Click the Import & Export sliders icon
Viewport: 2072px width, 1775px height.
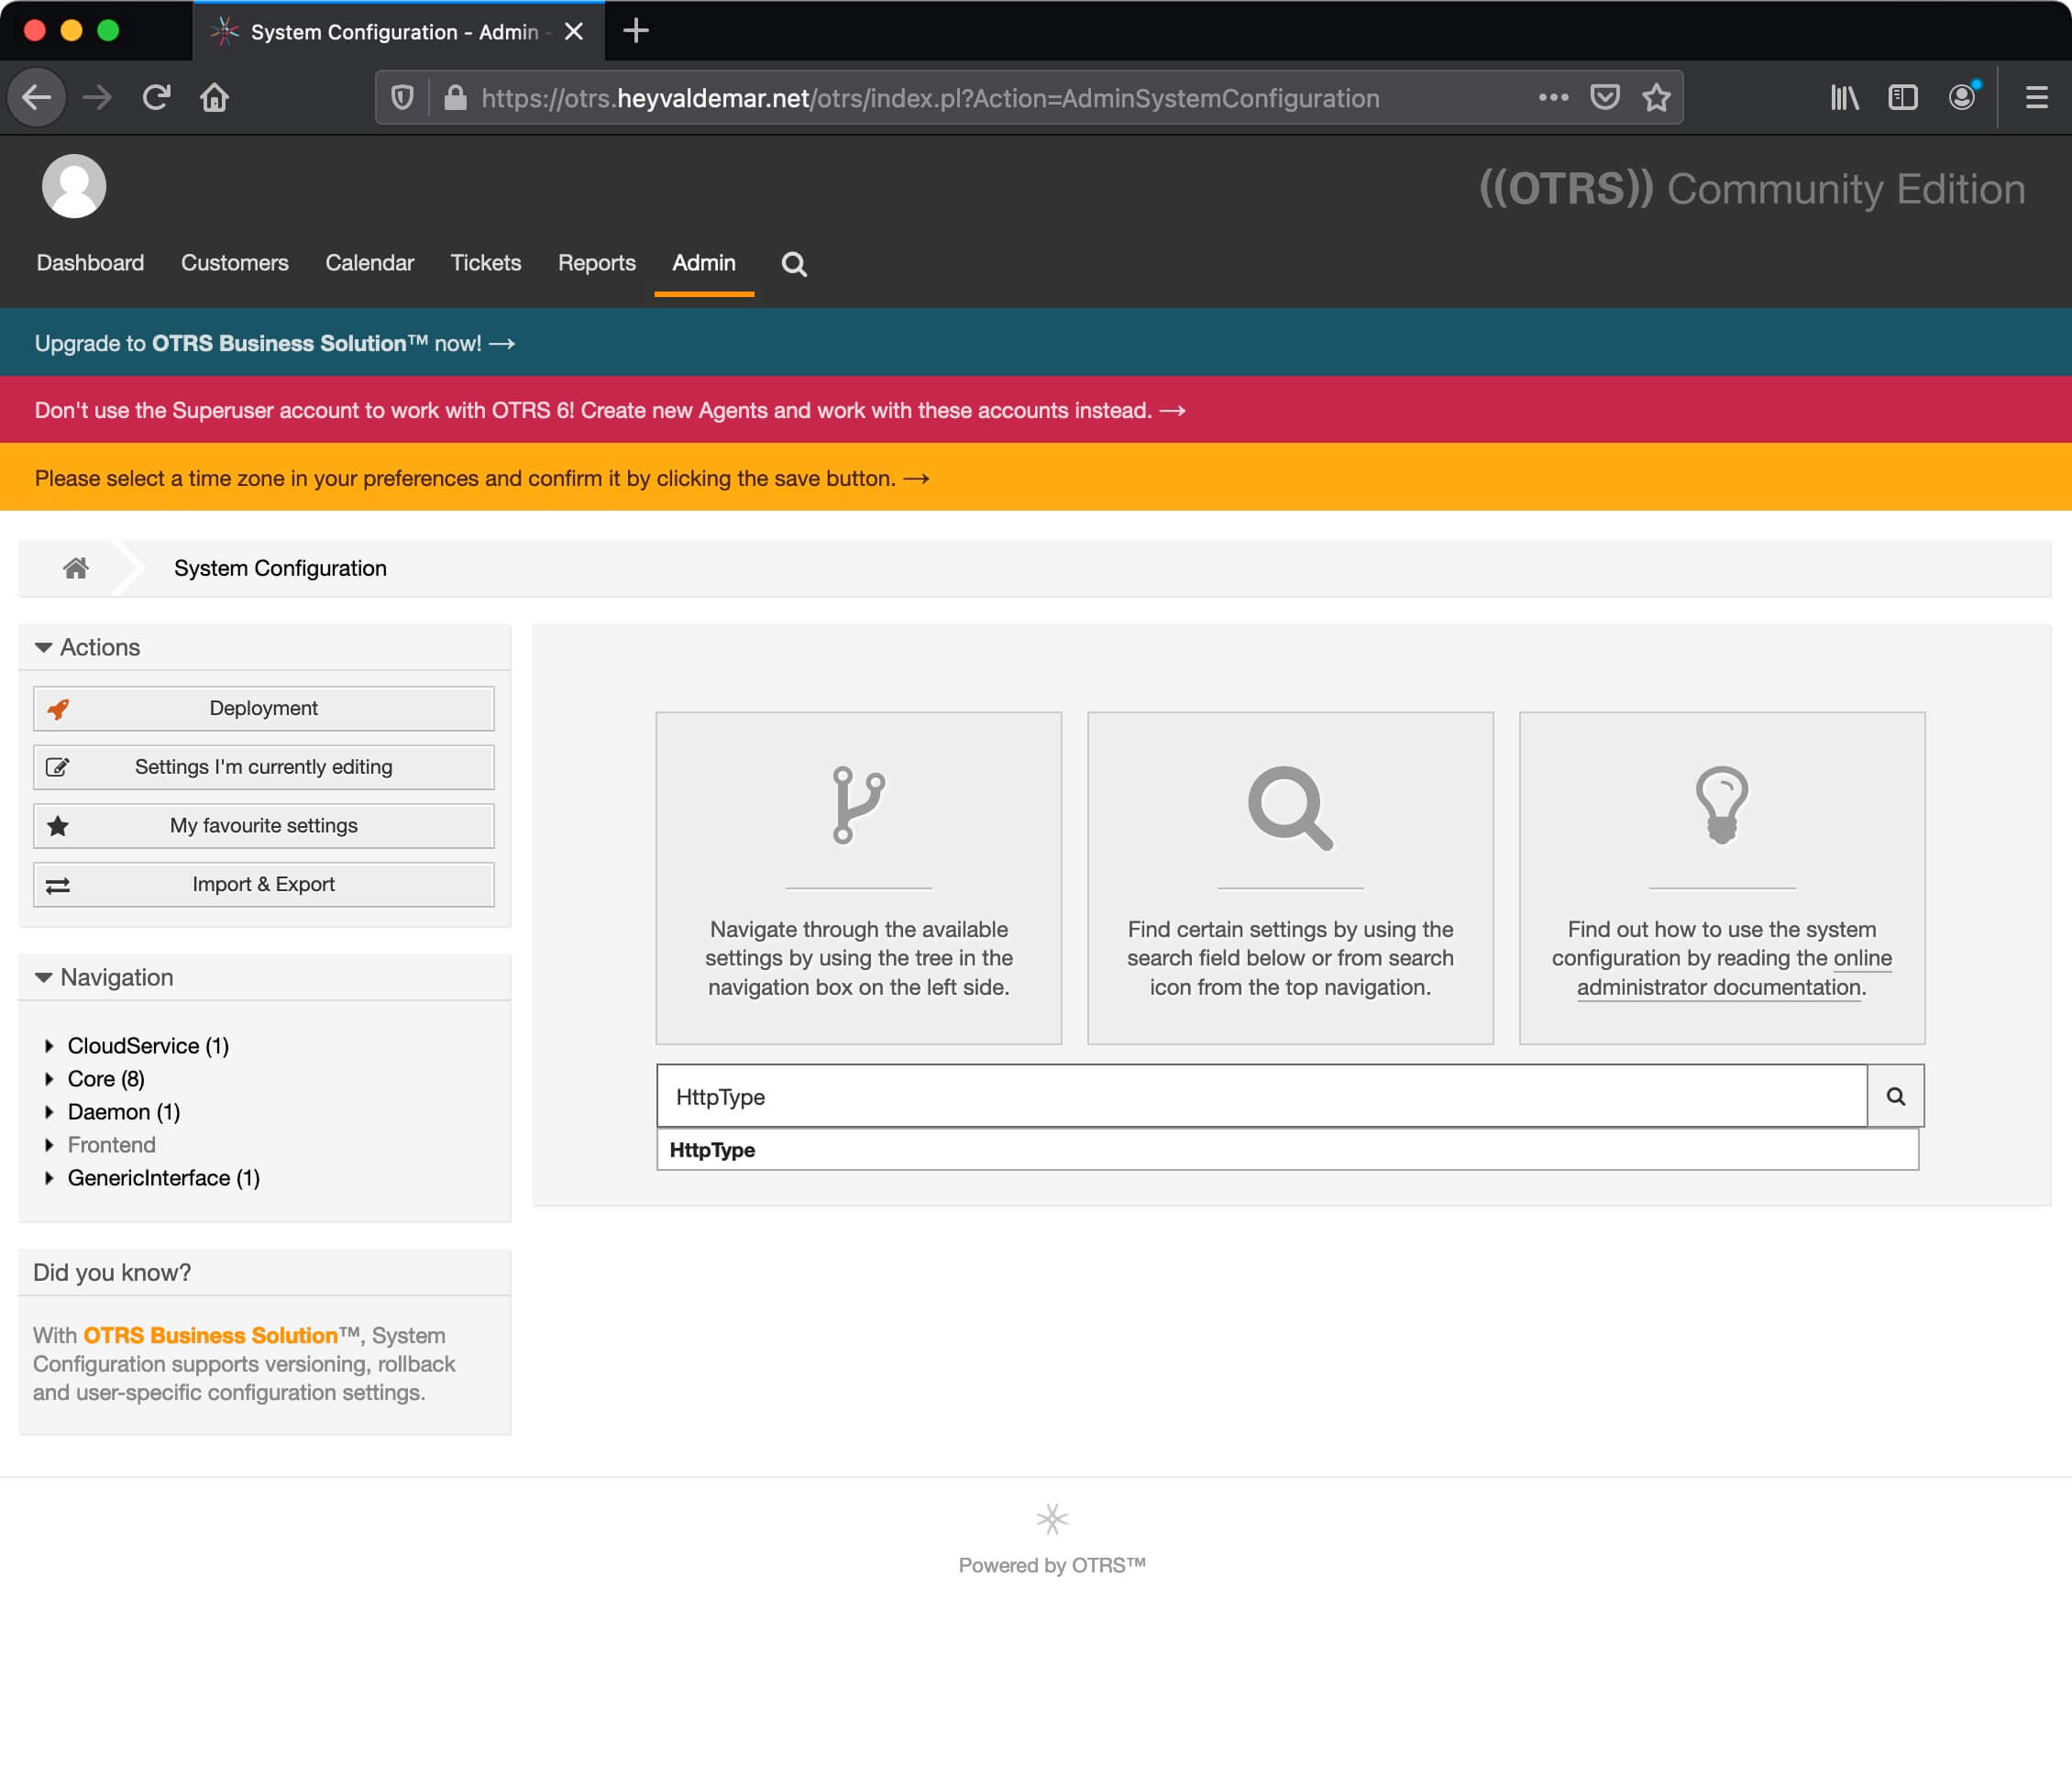(x=56, y=884)
